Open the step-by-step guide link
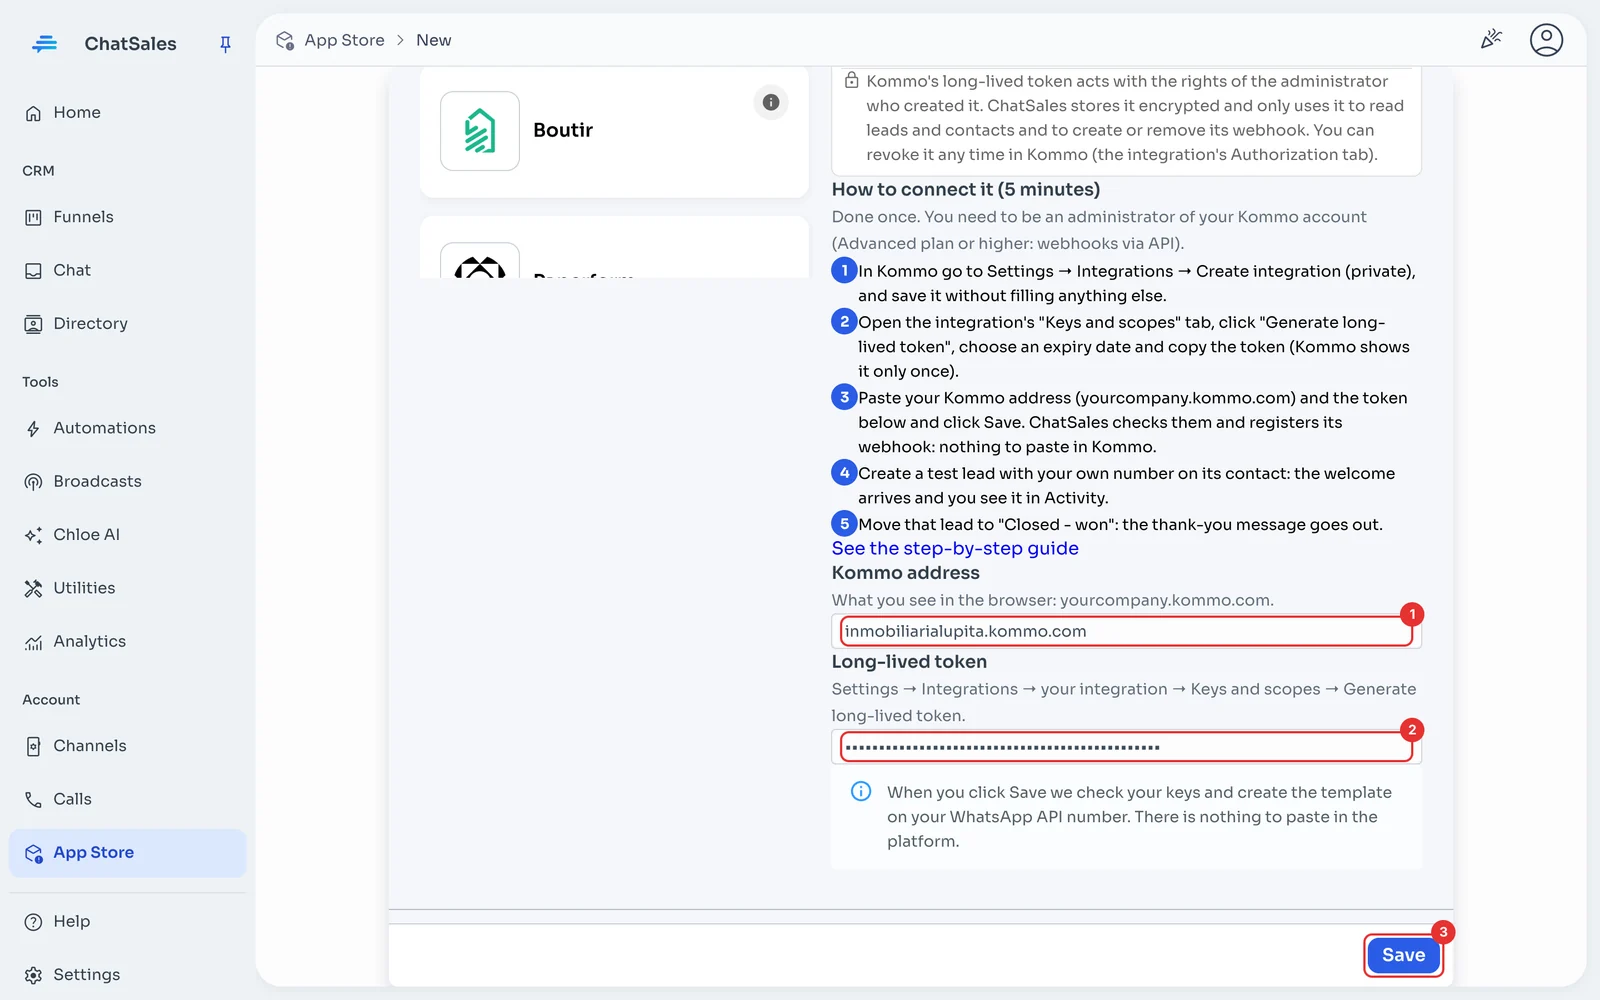Image resolution: width=1600 pixels, height=1000 pixels. coord(955,548)
